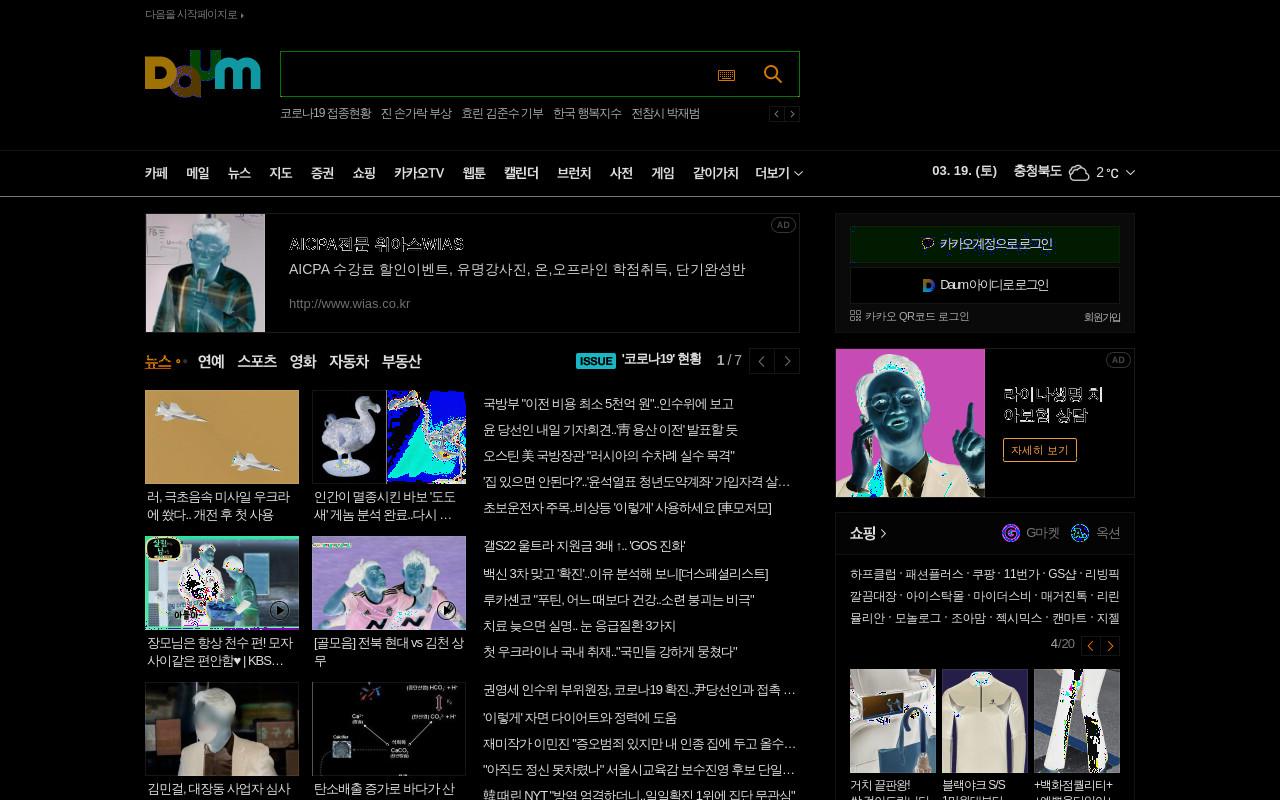Screen dimensions: 1280x800
Task: Open 메일 from the navigation menu
Action: click(198, 173)
